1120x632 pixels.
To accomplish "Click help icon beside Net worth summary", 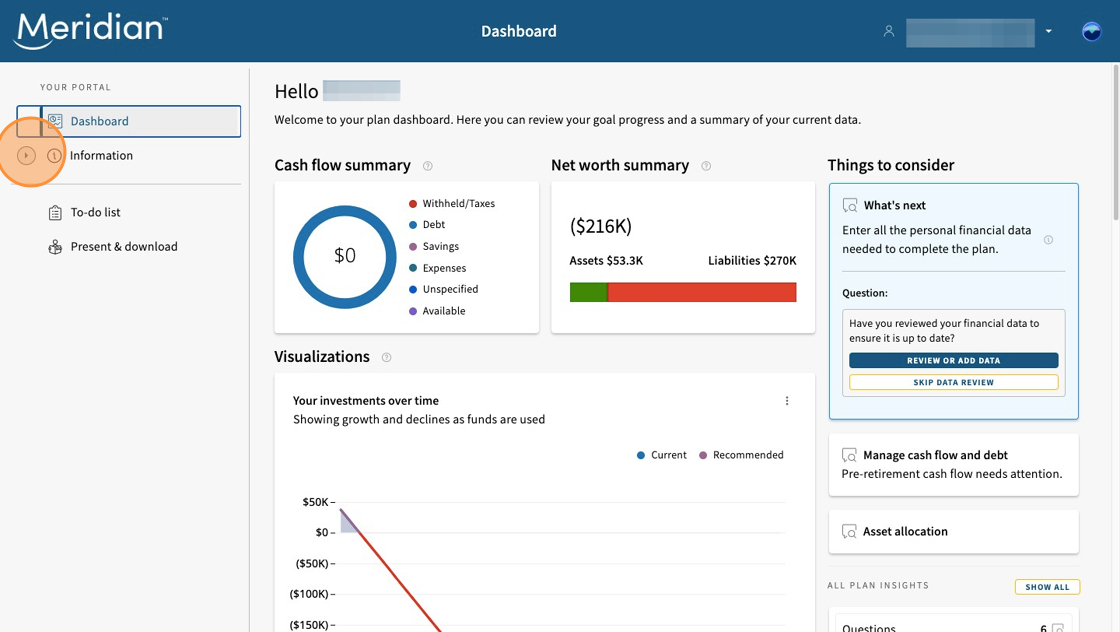I will click(x=706, y=166).
